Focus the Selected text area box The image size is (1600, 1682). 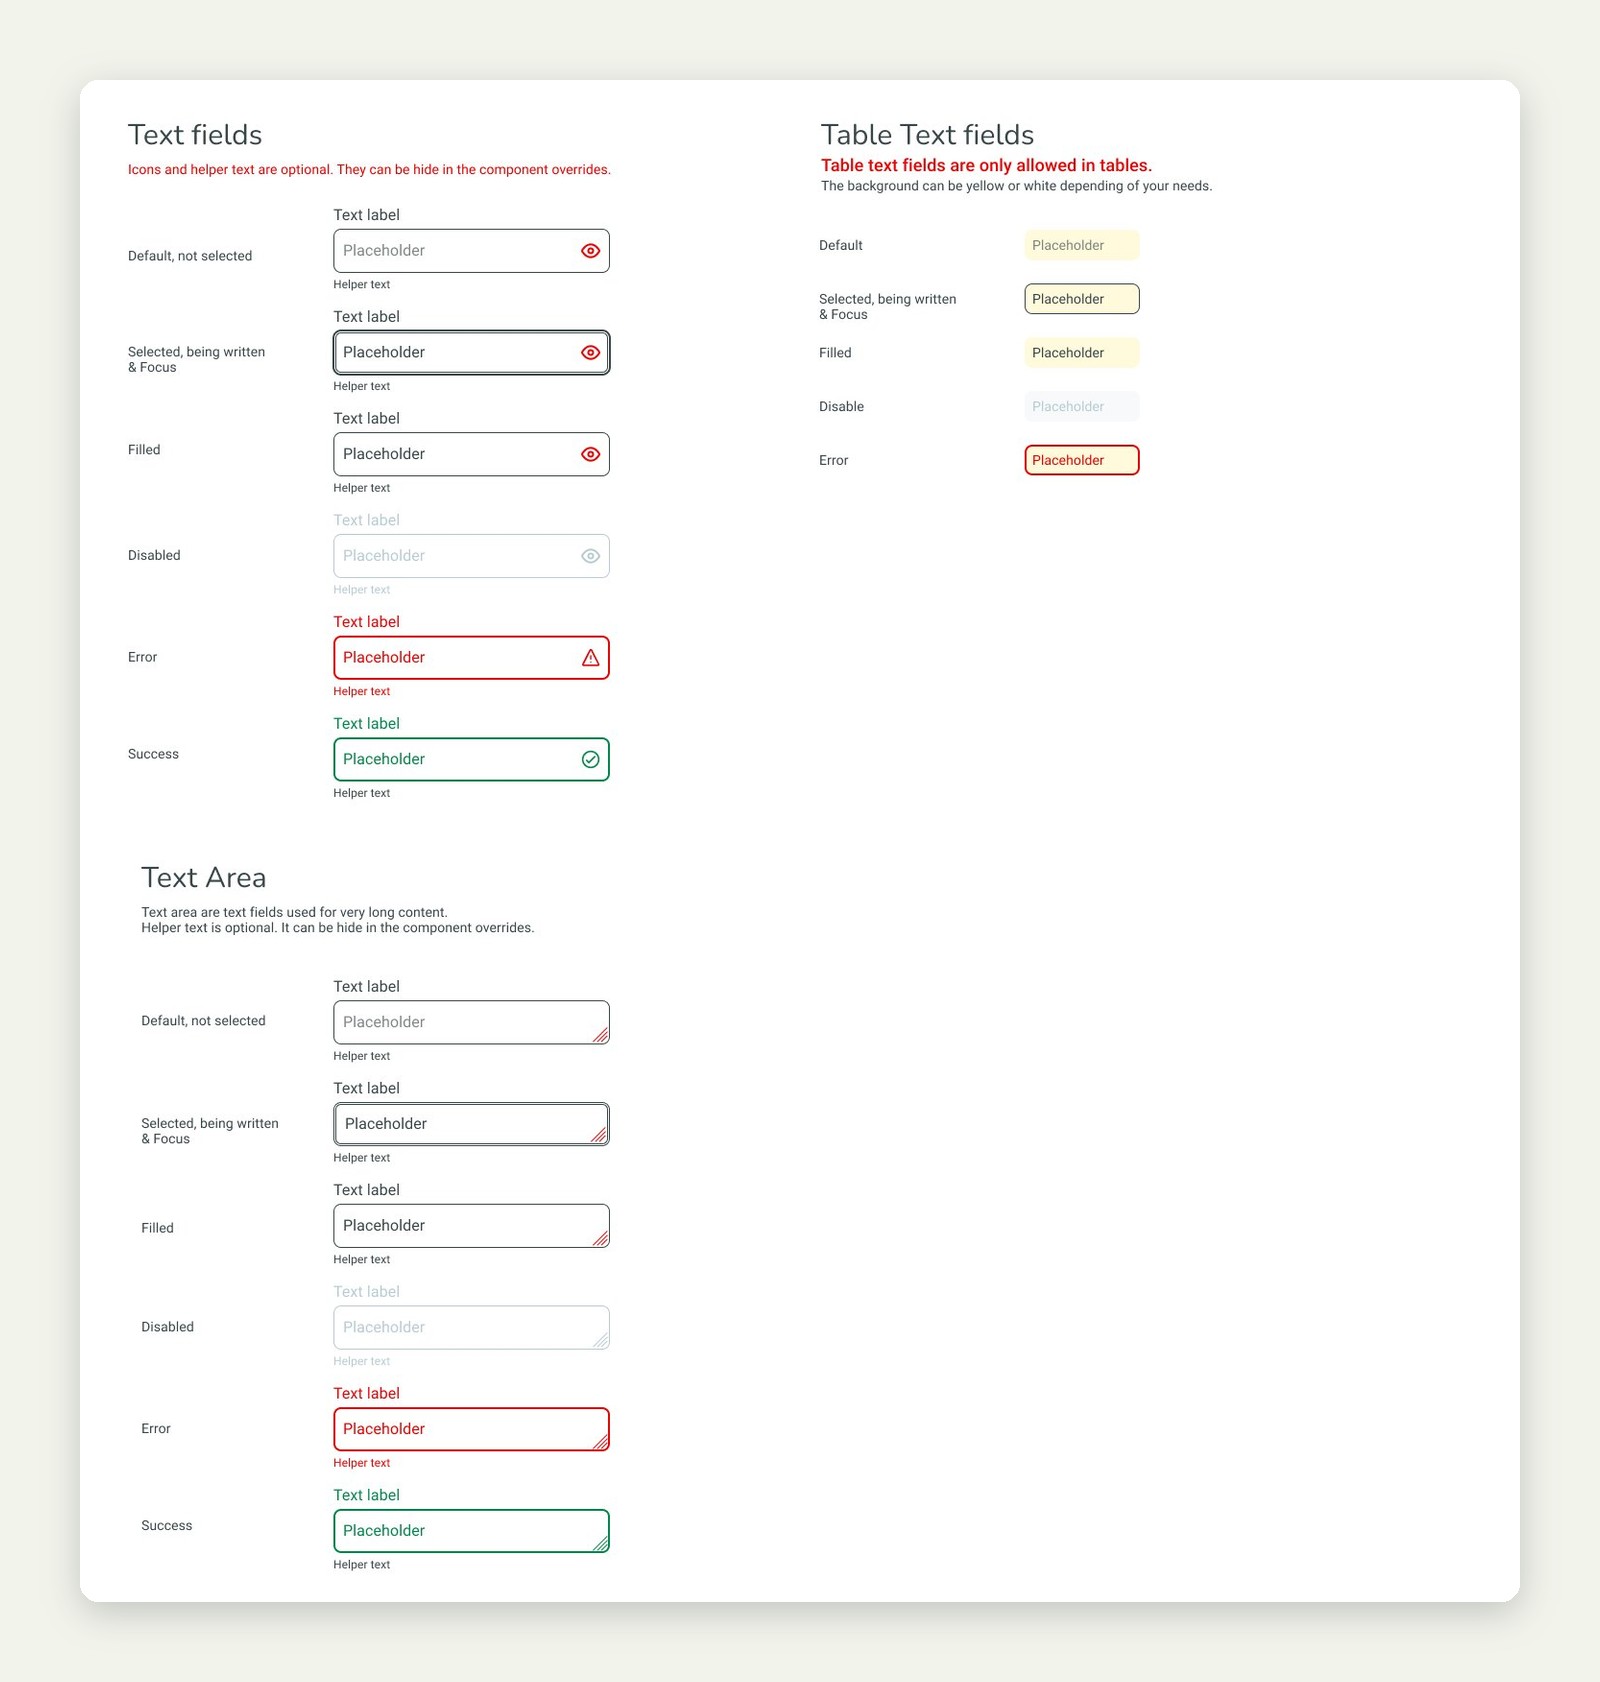(x=471, y=1124)
